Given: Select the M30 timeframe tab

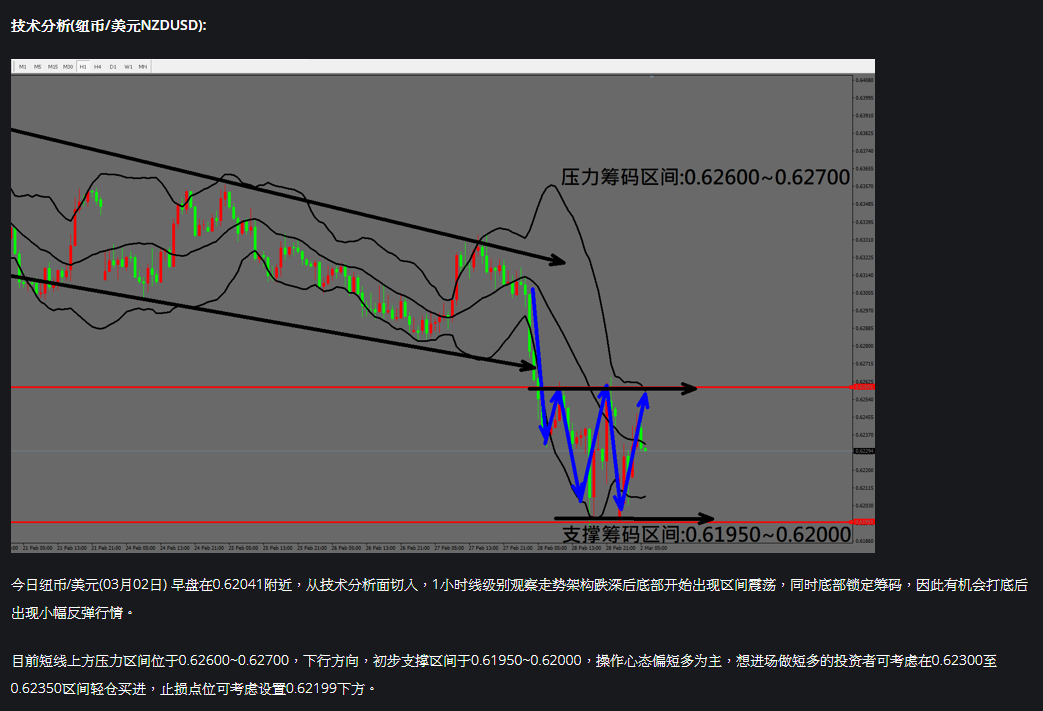Looking at the screenshot, I should [68, 67].
